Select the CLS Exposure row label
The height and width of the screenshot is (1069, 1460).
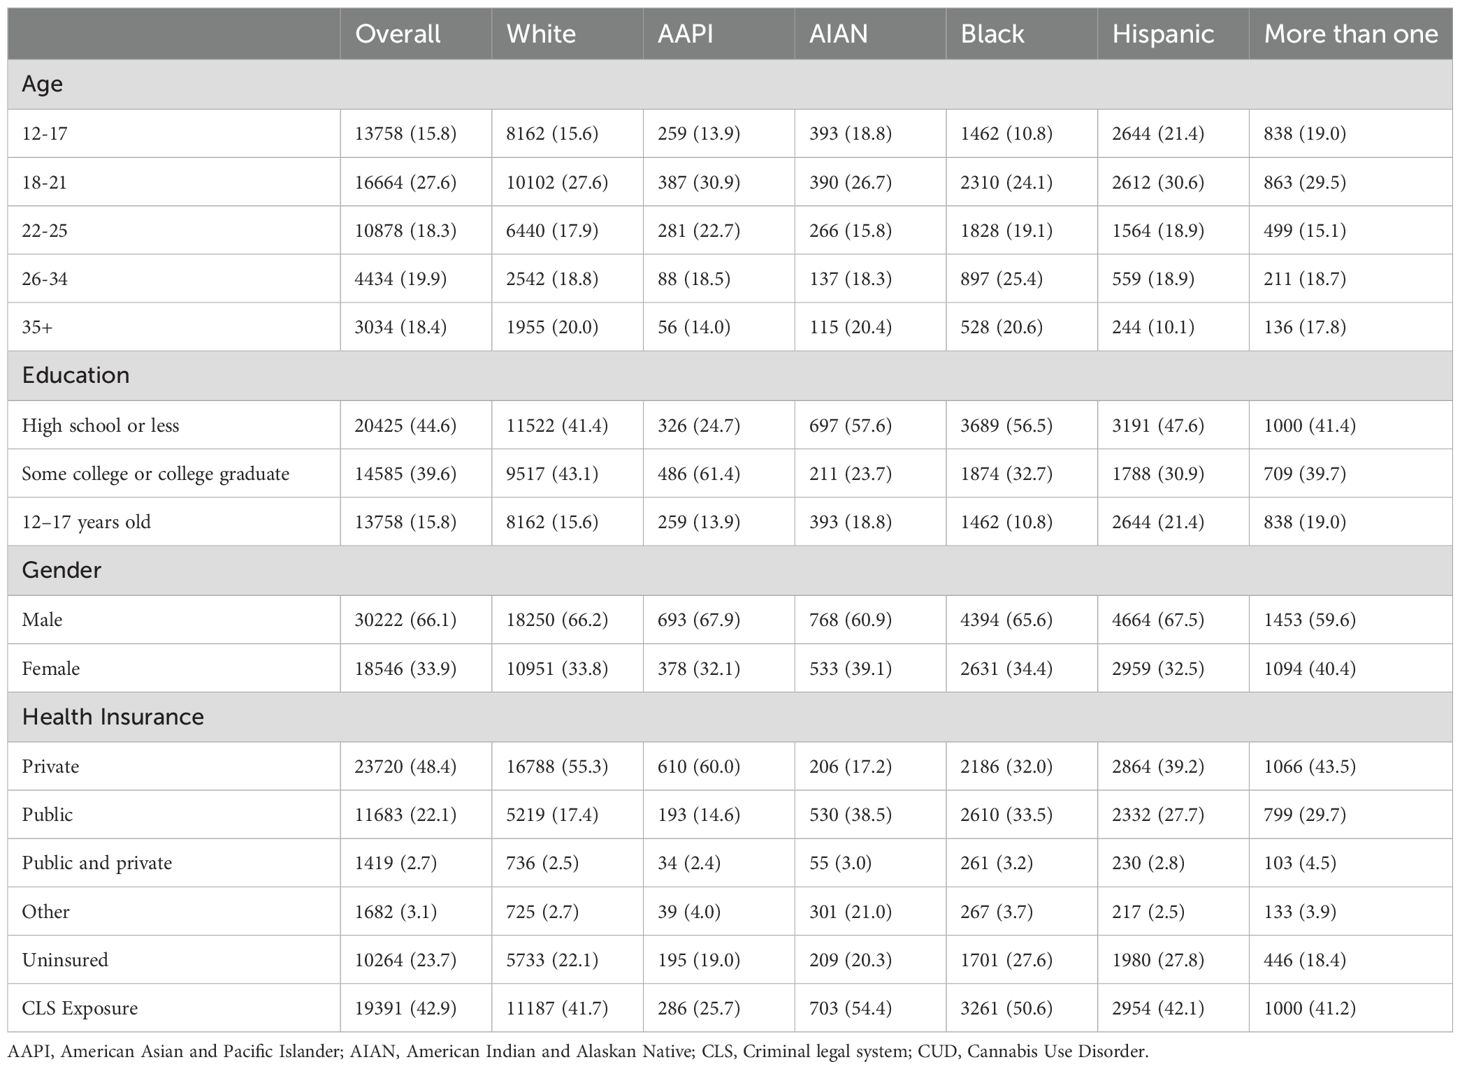[x=80, y=1008]
